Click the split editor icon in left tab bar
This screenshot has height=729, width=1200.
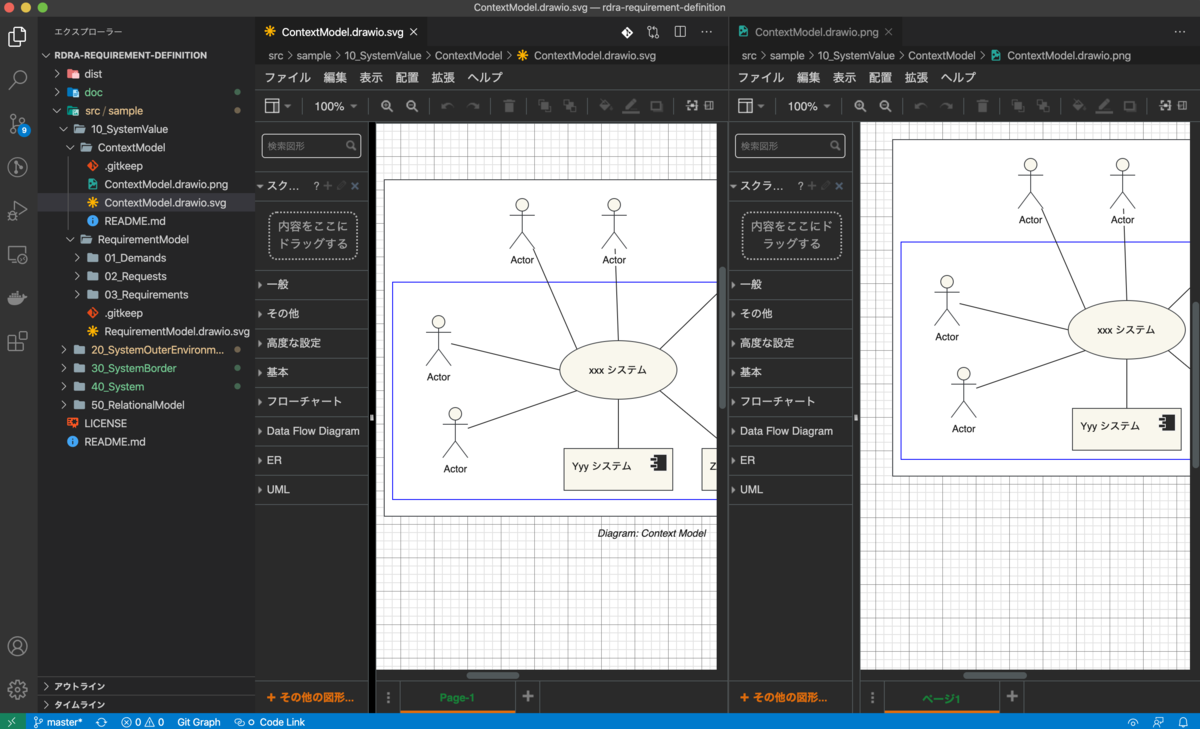(680, 32)
